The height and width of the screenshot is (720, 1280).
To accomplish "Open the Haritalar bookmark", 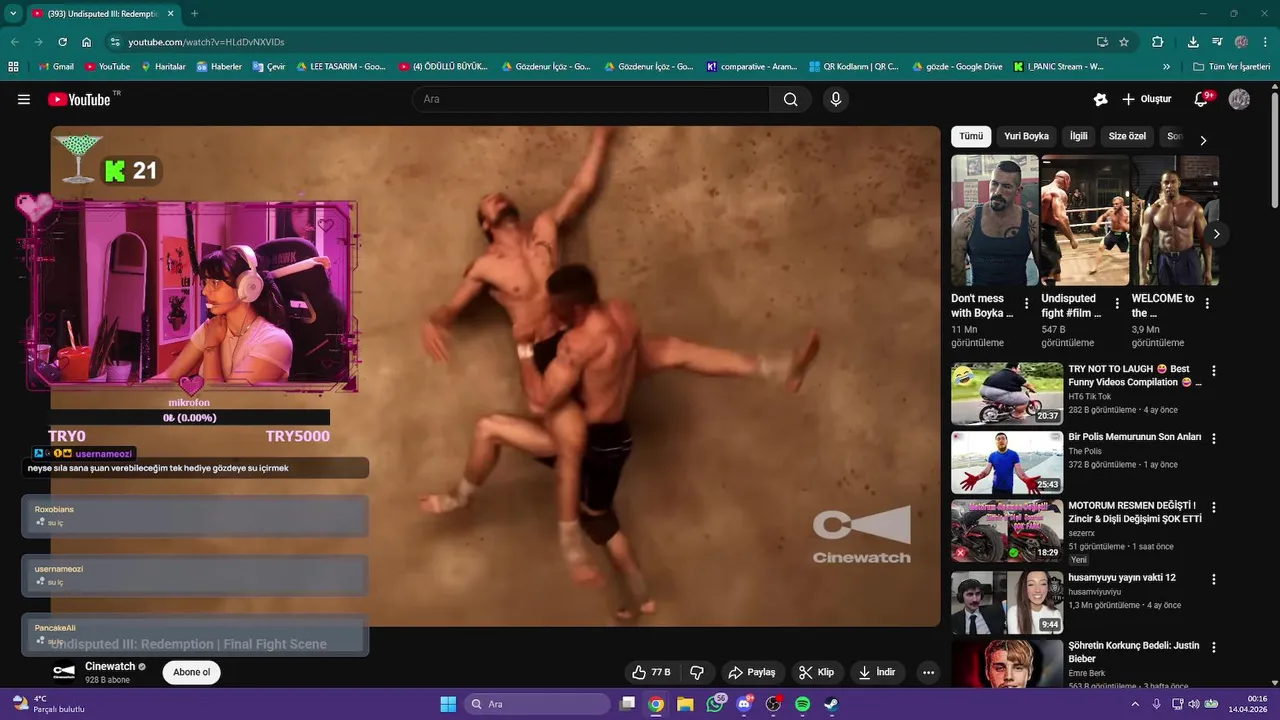I will (x=163, y=66).
